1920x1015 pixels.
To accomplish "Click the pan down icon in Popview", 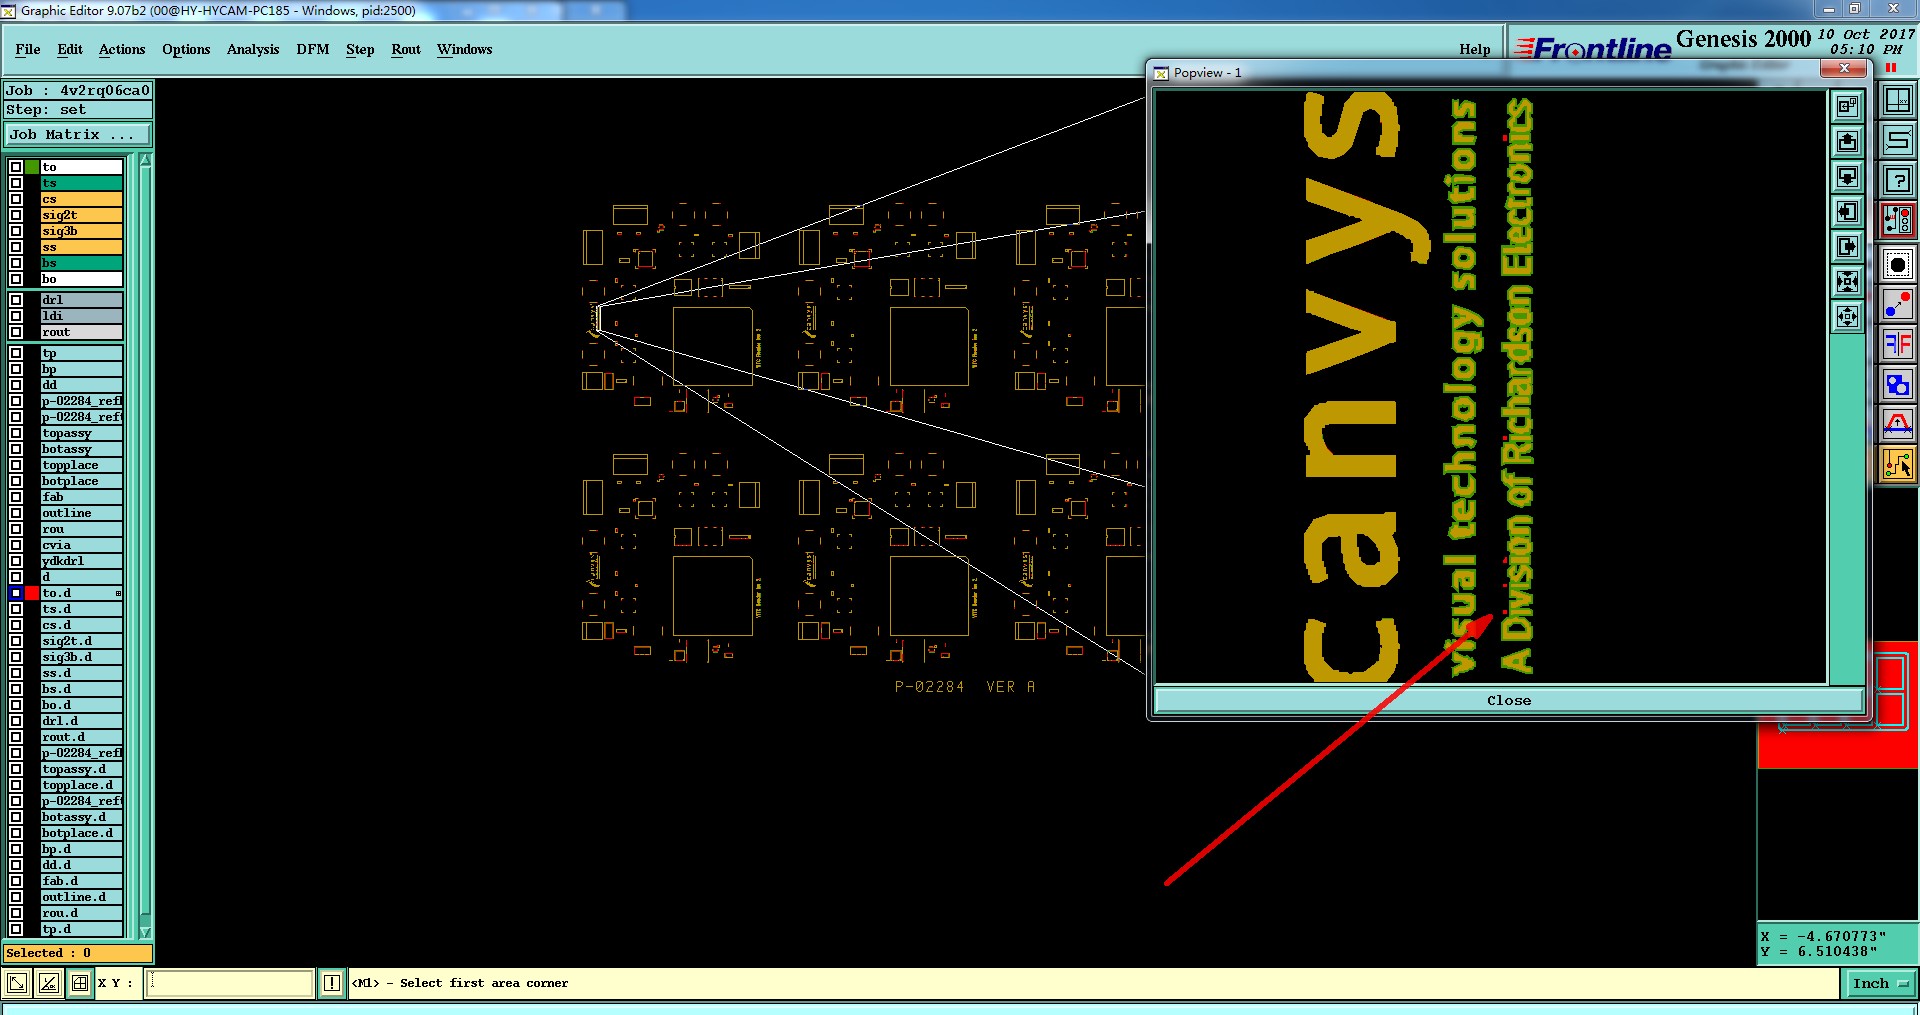I will tap(1847, 176).
